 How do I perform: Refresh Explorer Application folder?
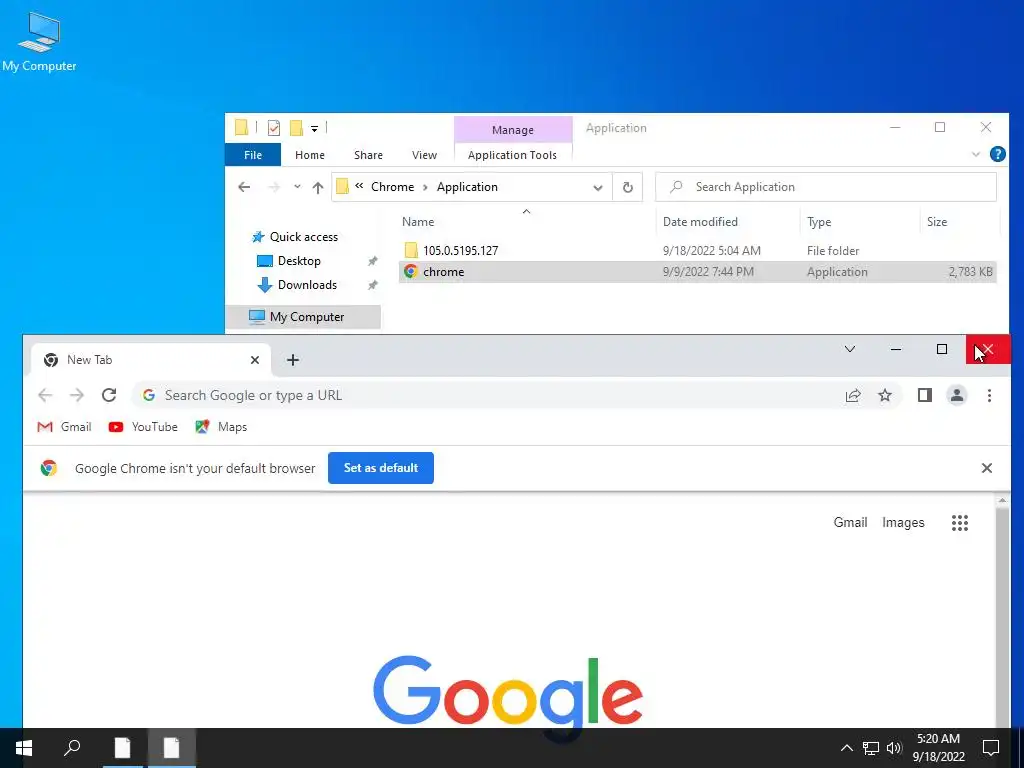[x=628, y=187]
